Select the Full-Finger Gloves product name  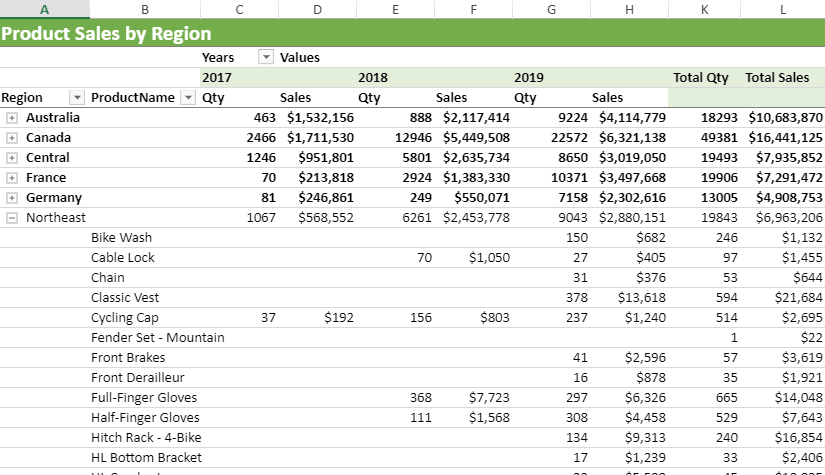point(144,397)
